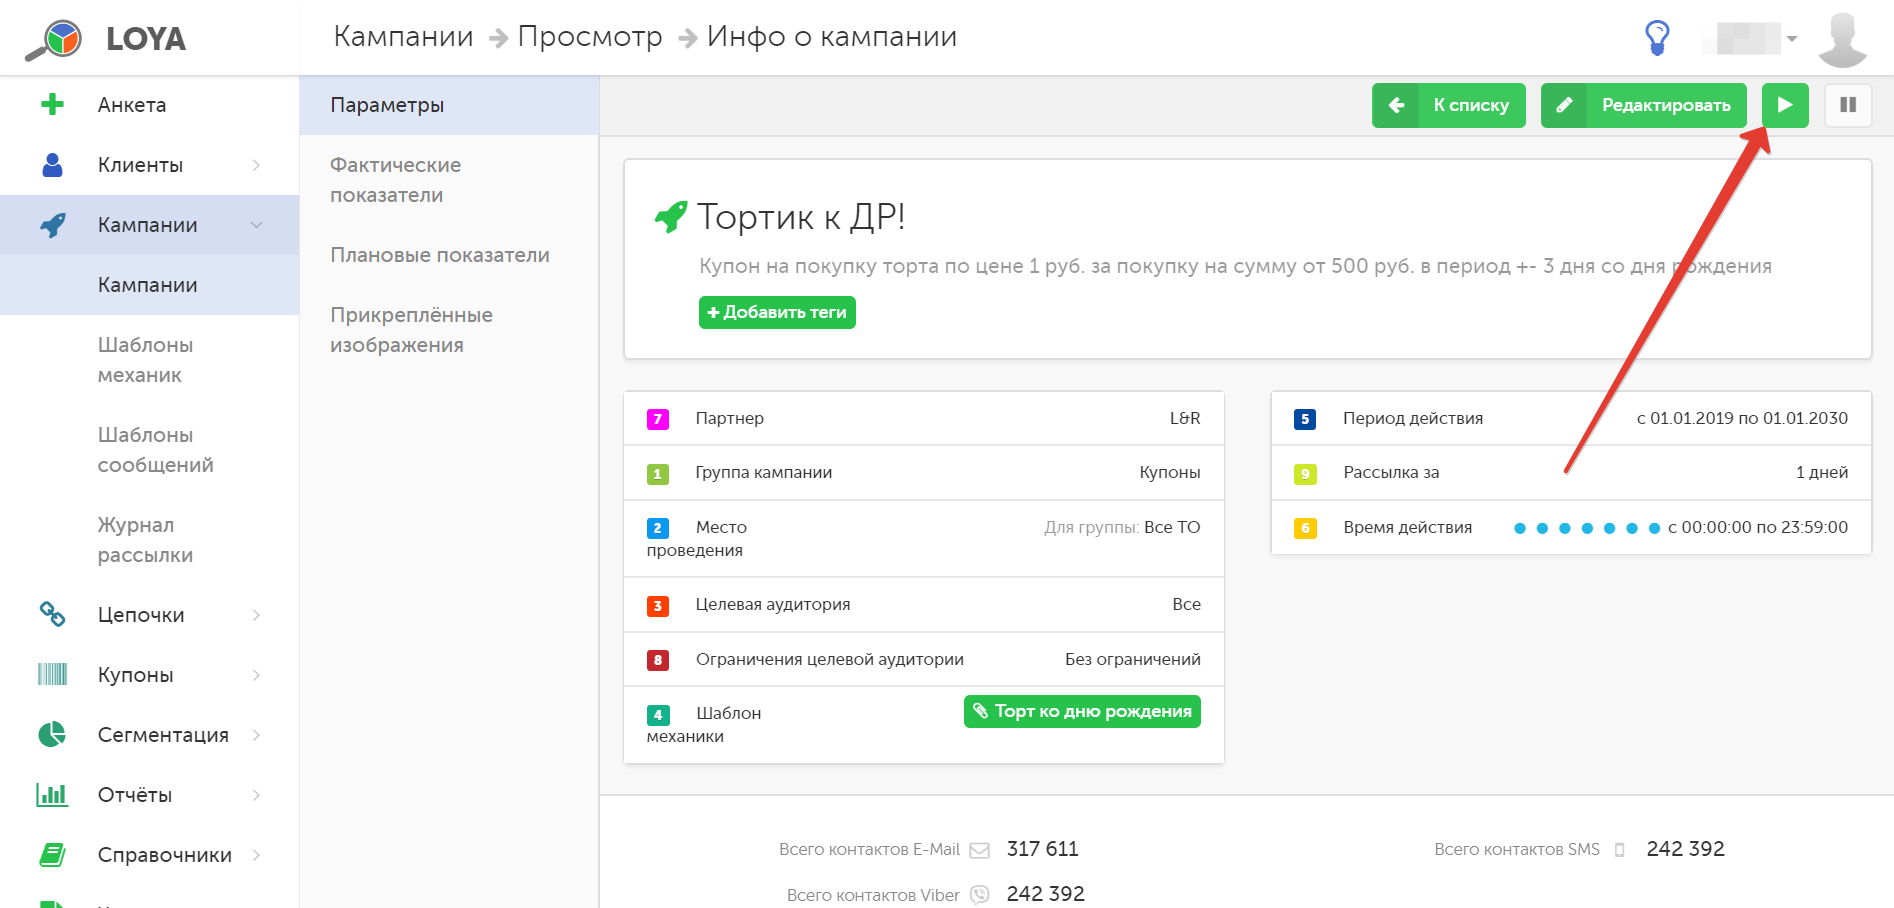Image resolution: width=1894 pixels, height=908 pixels.
Task: Click the Viber contacts icon
Action: pos(980,894)
